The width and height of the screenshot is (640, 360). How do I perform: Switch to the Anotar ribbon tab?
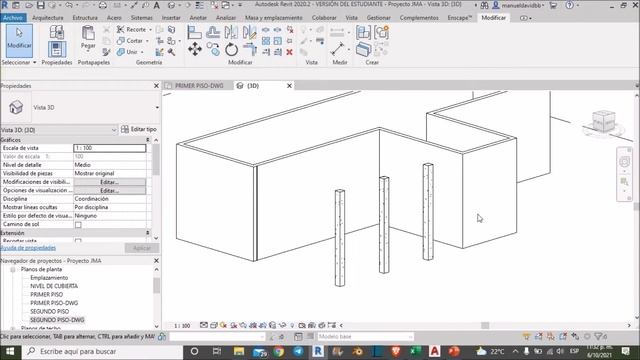tap(198, 18)
